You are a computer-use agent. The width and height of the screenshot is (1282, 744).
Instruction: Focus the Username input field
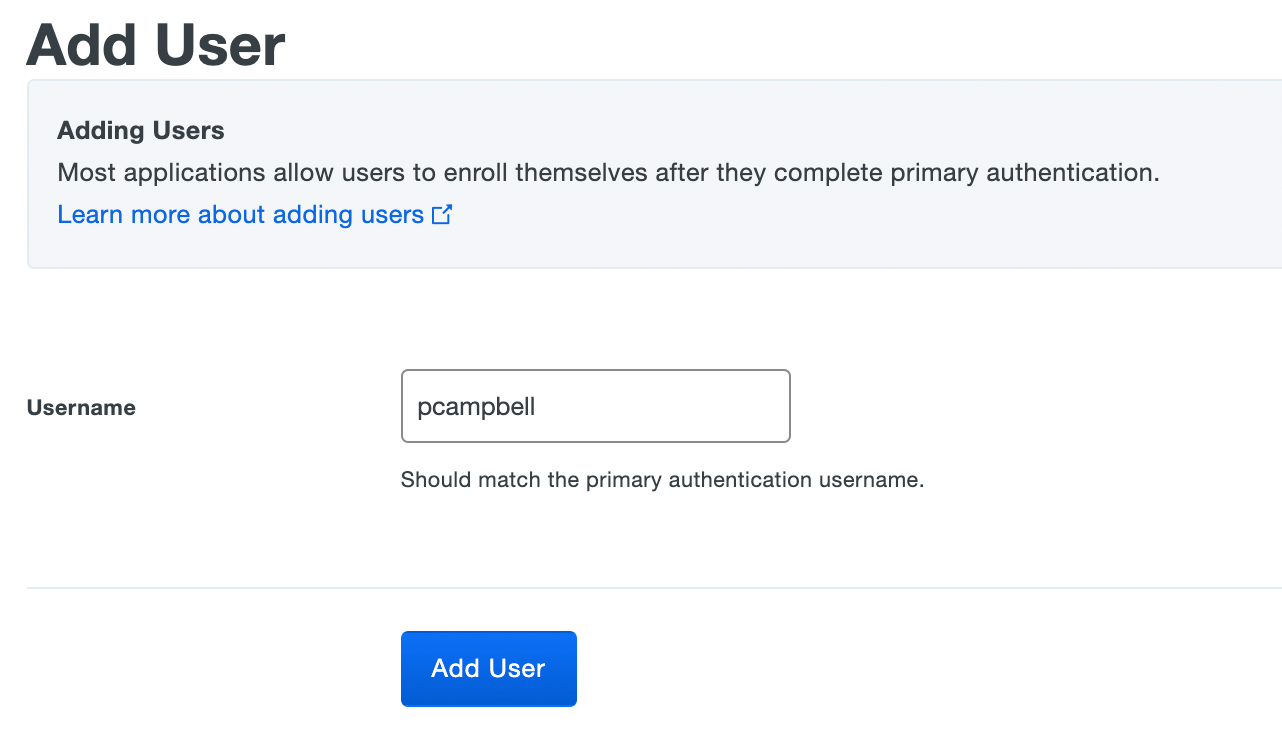tap(595, 406)
